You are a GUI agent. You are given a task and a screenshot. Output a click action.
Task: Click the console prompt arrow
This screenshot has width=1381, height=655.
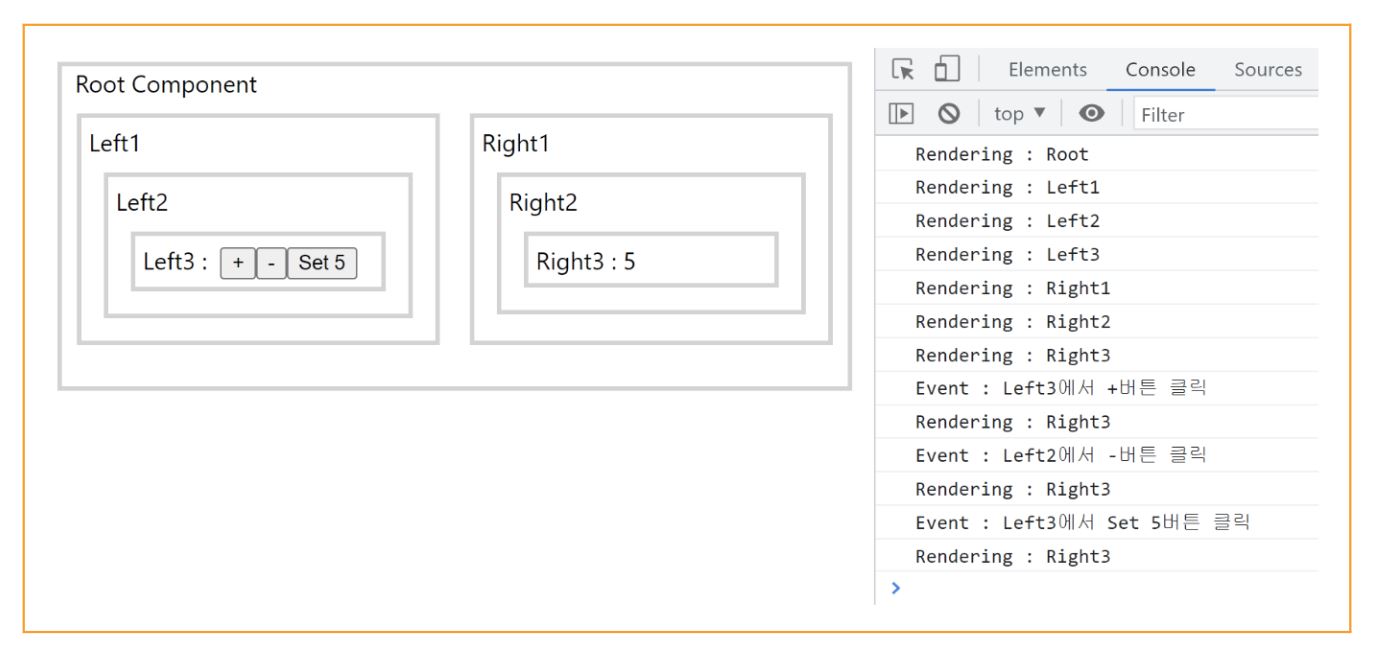click(x=896, y=589)
